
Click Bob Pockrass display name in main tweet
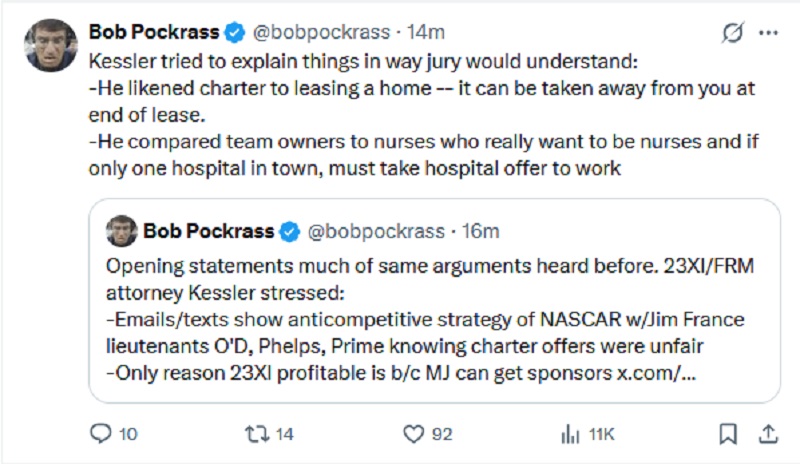point(153,33)
